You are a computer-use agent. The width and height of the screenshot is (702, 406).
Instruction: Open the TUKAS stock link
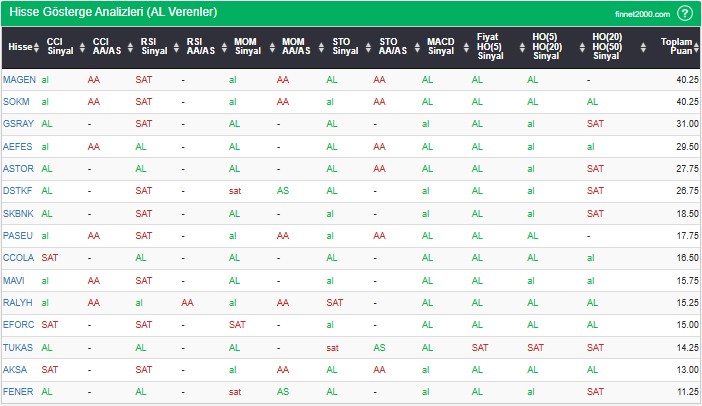tap(18, 347)
